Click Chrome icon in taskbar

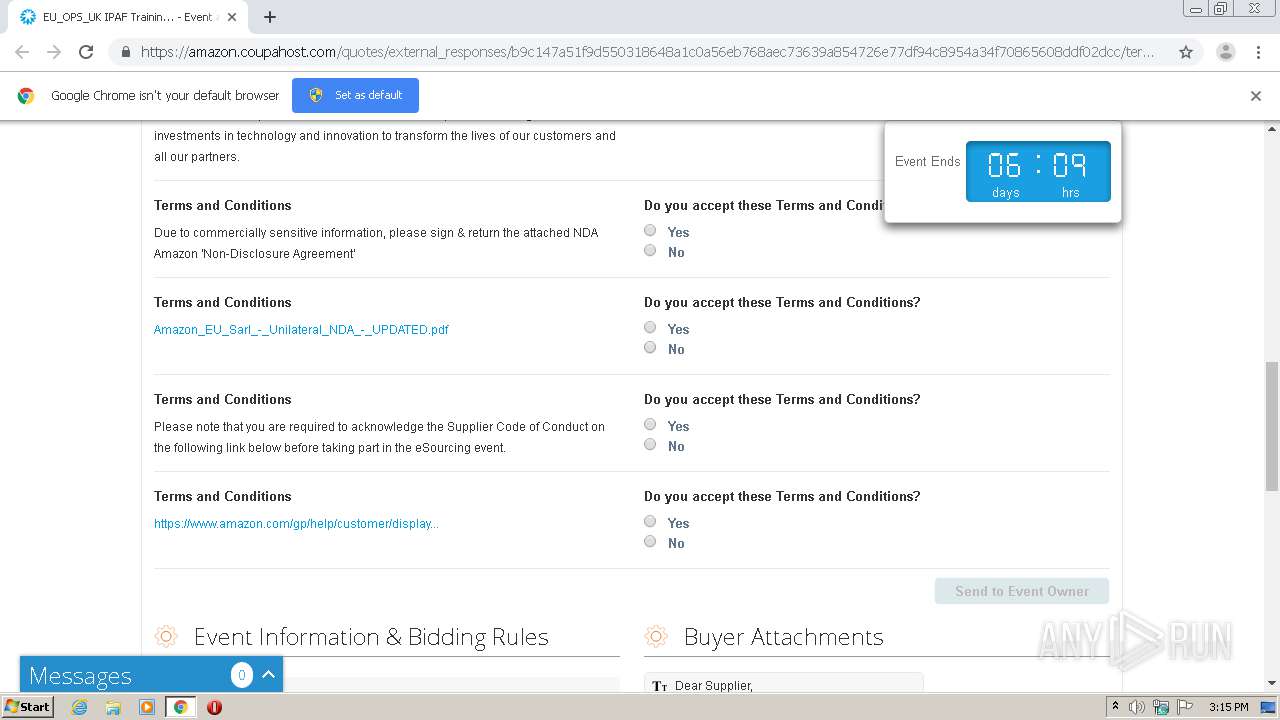tap(180, 707)
